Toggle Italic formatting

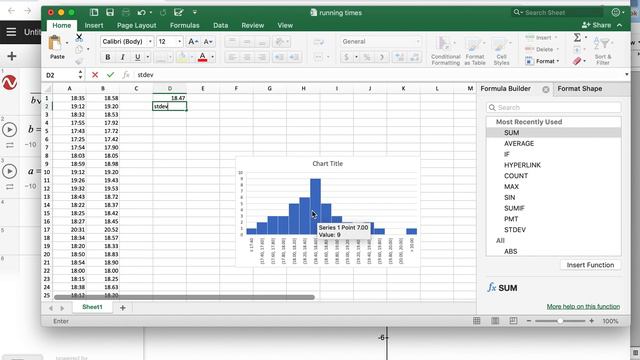(122, 57)
